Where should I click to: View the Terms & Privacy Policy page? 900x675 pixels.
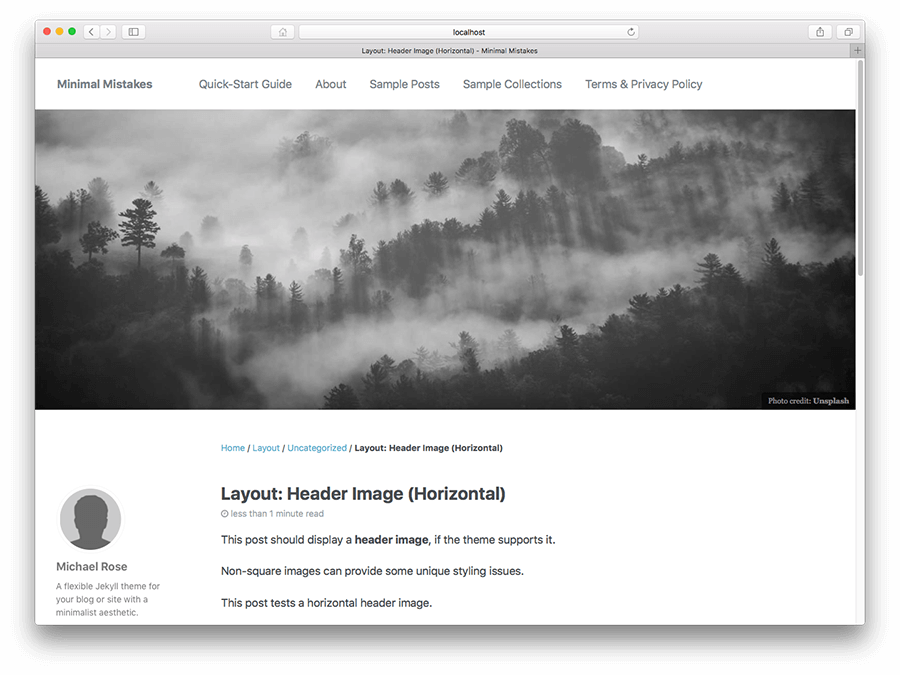pos(643,84)
